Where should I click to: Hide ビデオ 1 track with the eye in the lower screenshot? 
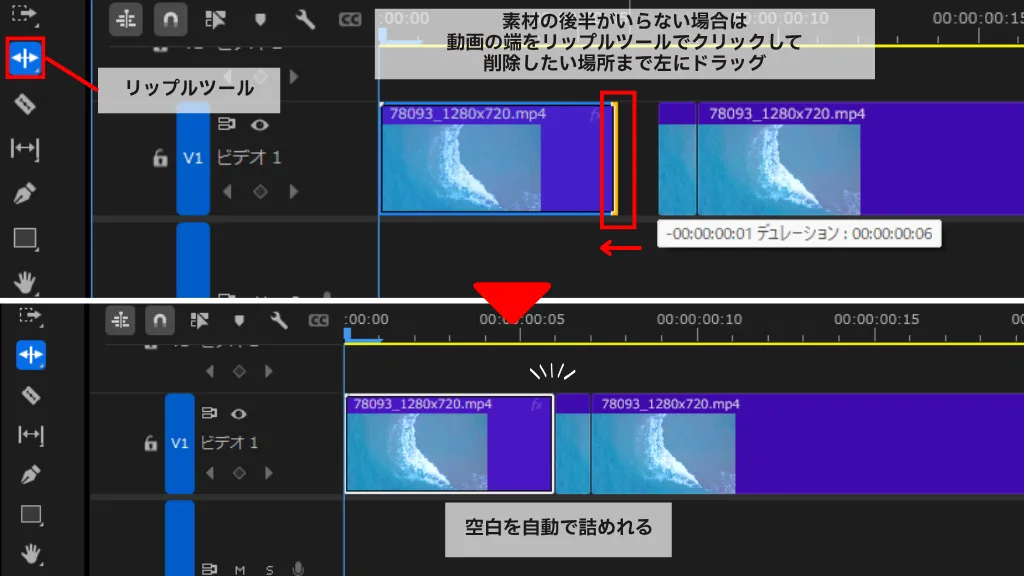click(x=239, y=413)
